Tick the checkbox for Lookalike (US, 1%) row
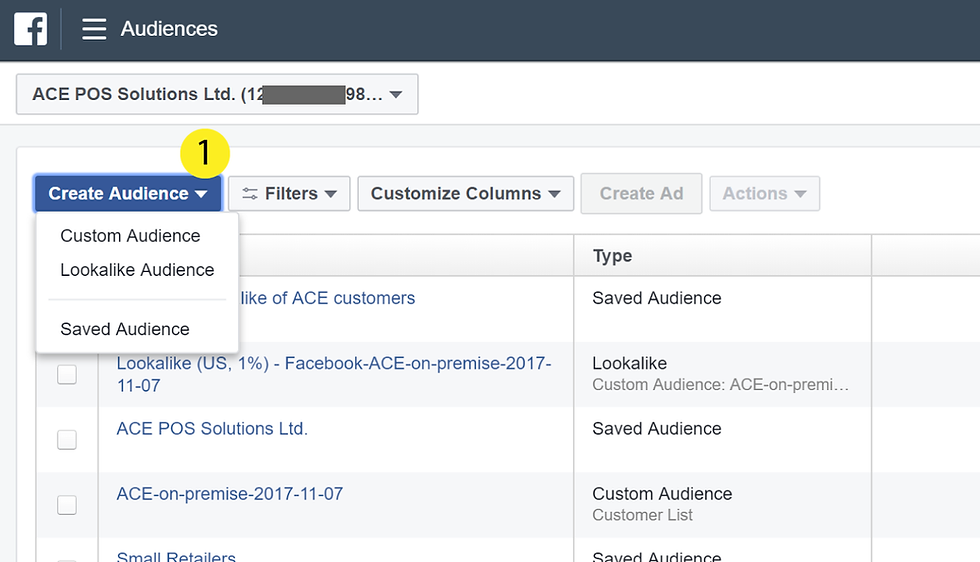The height and width of the screenshot is (562, 980). tap(67, 374)
